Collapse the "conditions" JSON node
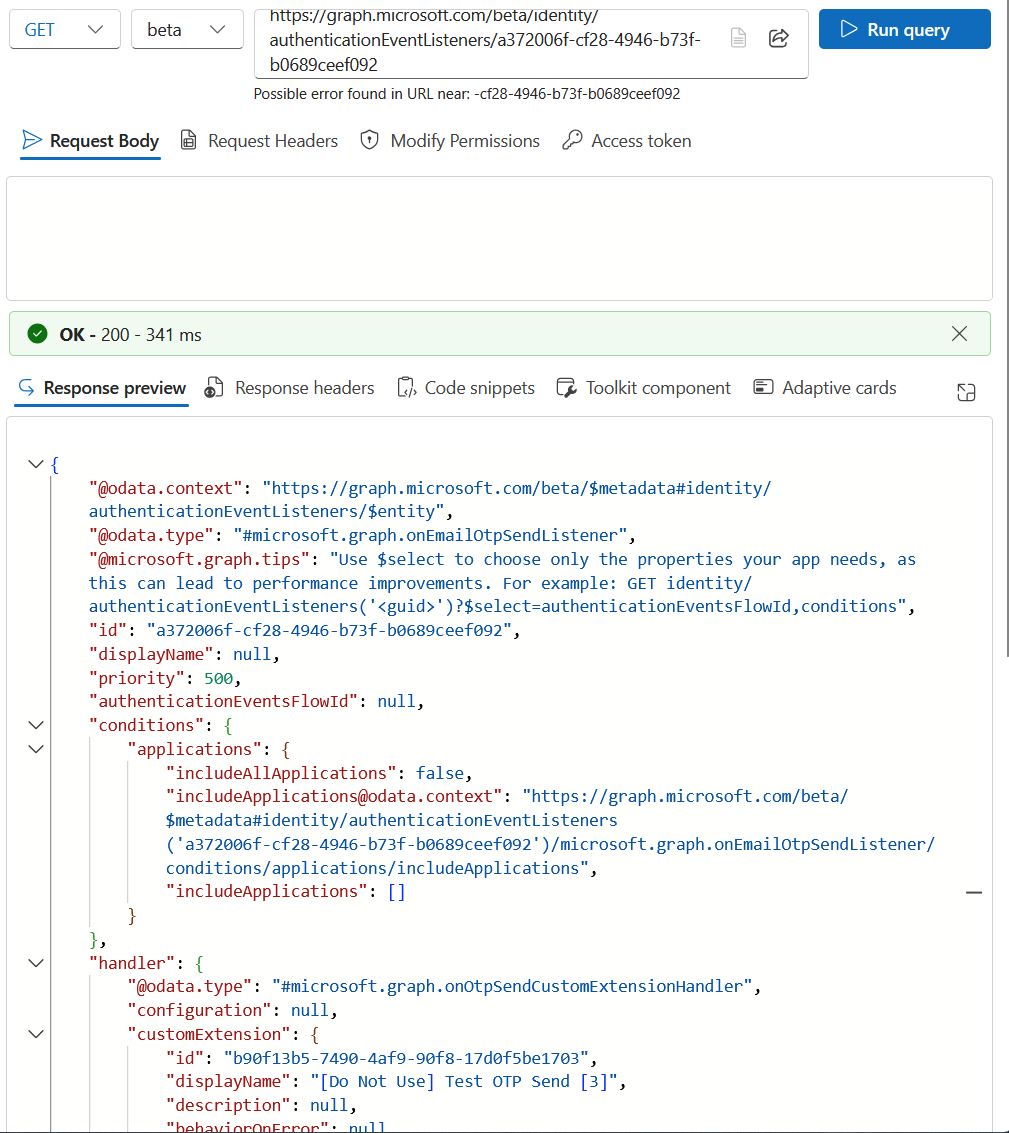Image resolution: width=1009 pixels, height=1133 pixels. point(35,725)
